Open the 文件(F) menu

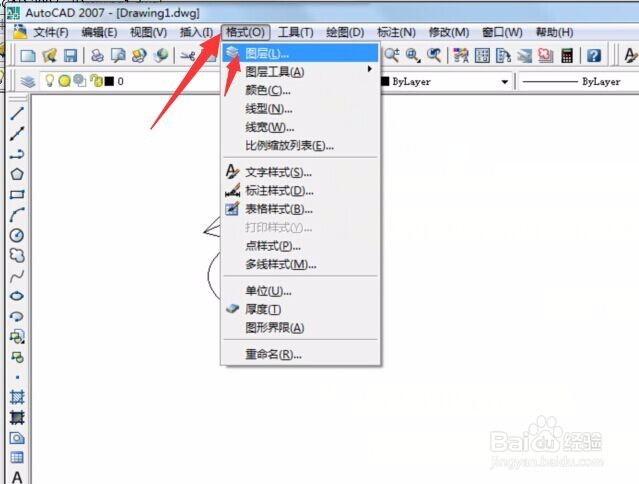point(51,32)
